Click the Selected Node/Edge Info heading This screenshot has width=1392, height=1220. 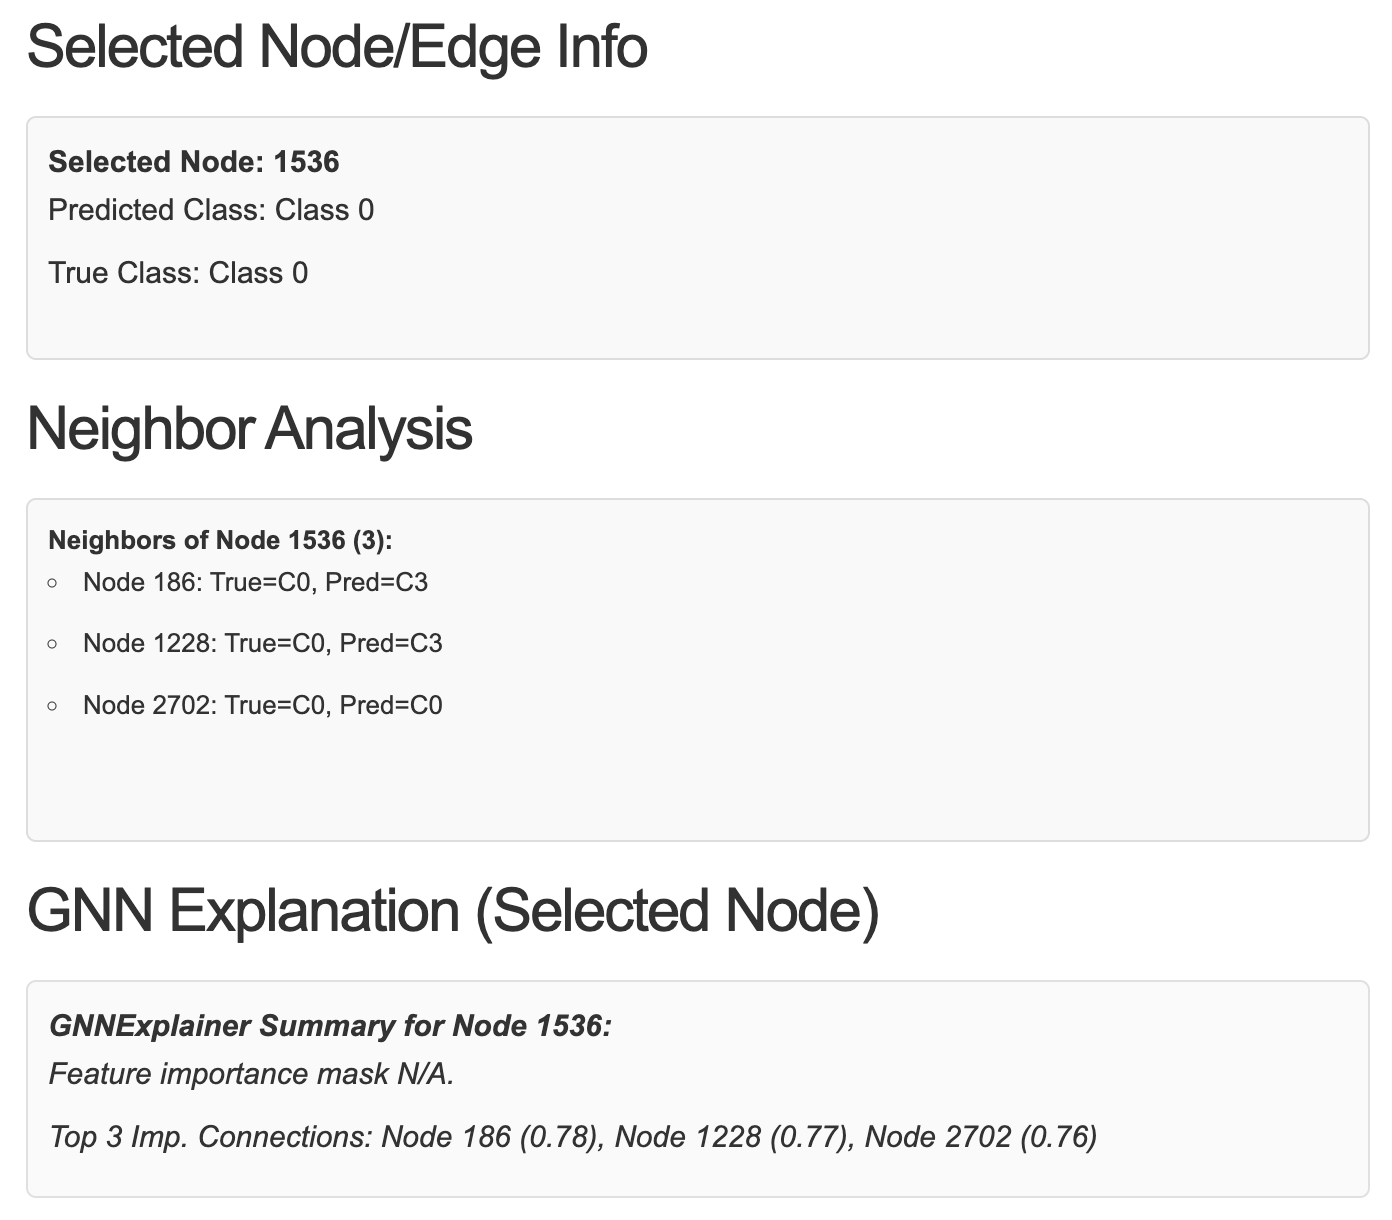pyautogui.click(x=337, y=47)
